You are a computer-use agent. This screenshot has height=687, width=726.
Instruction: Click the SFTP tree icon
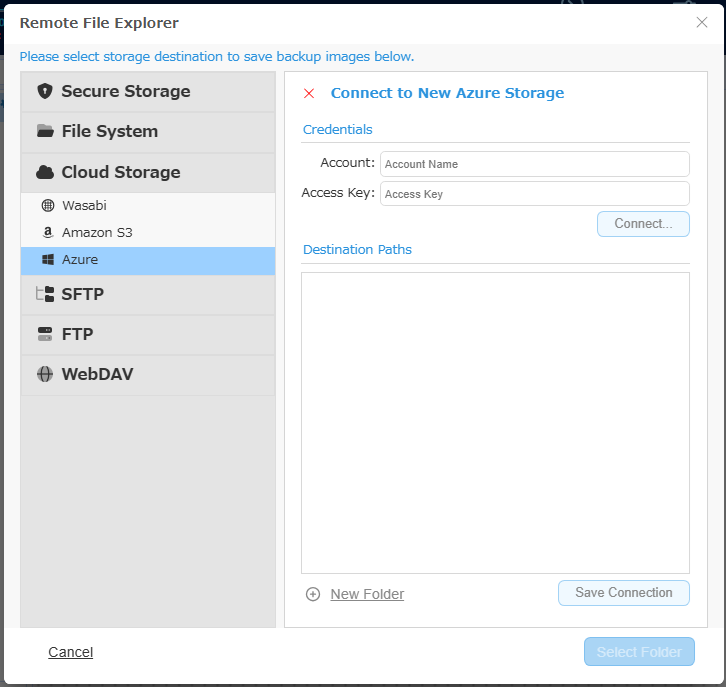pyautogui.click(x=45, y=294)
